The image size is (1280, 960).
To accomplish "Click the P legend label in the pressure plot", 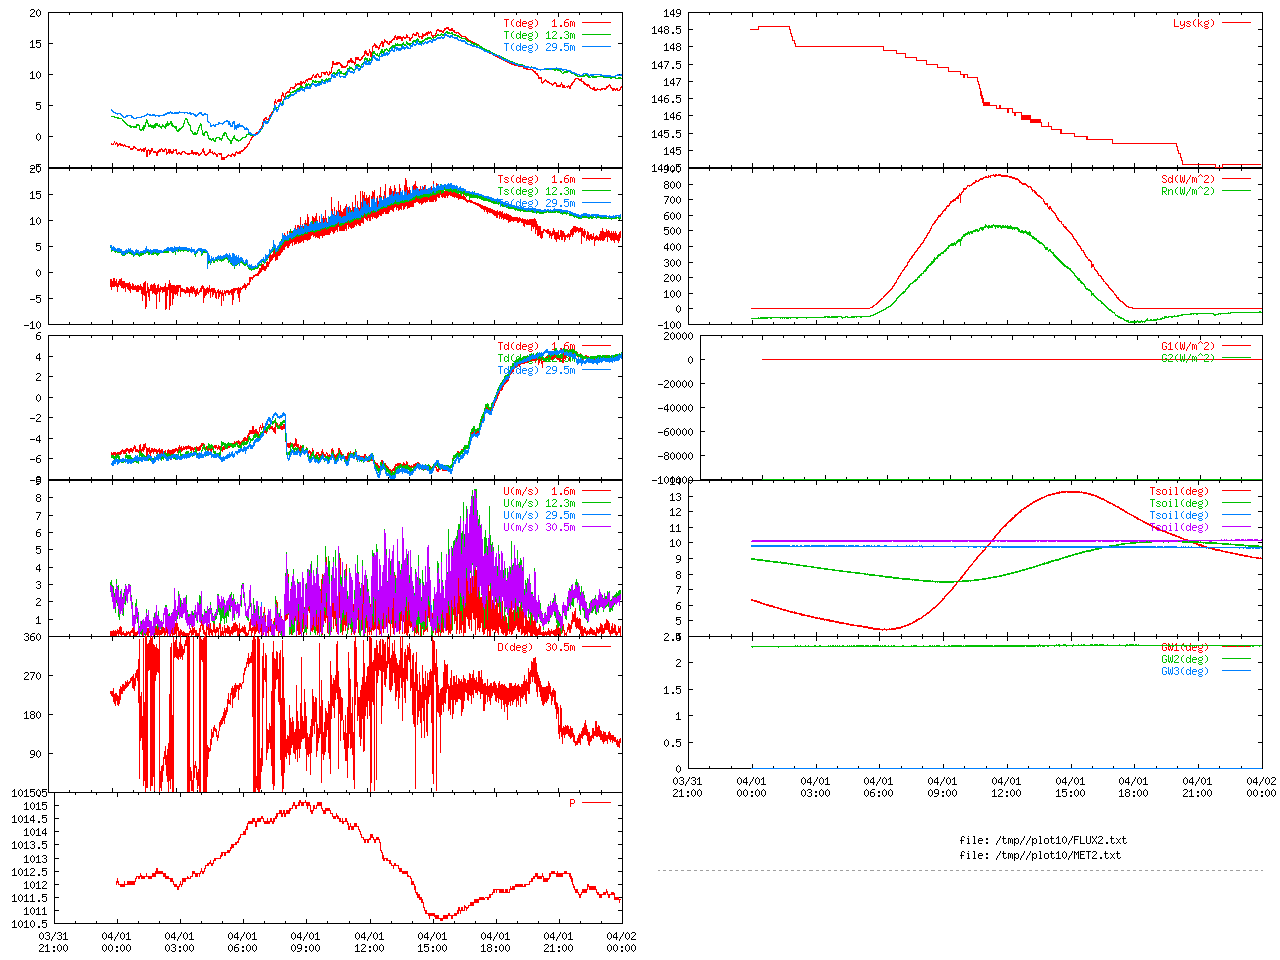I will (x=572, y=803).
